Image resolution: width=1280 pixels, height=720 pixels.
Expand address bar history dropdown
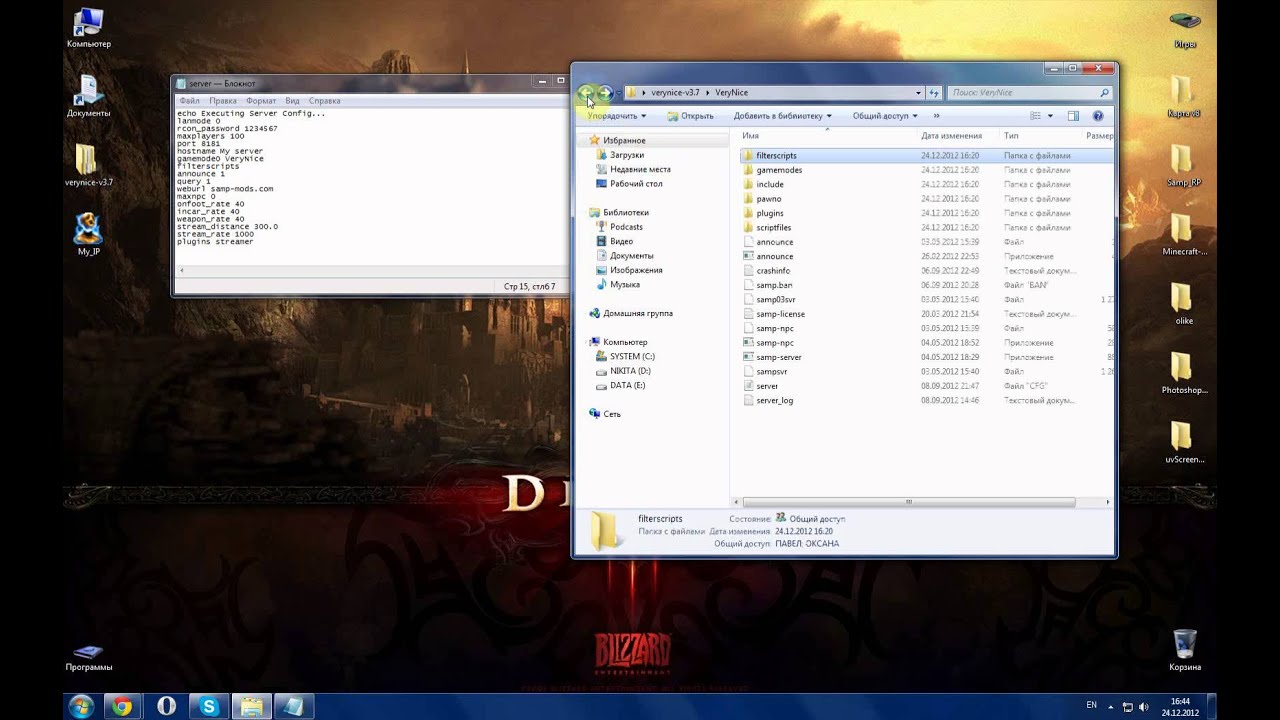coord(918,92)
